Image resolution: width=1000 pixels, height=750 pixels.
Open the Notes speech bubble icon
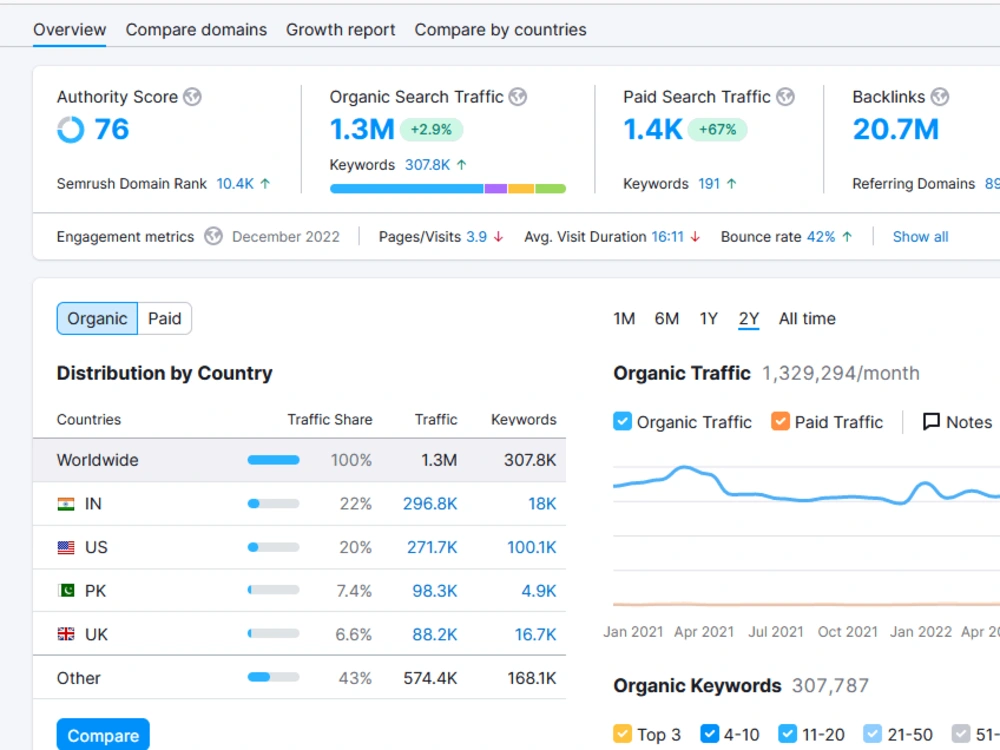click(932, 422)
